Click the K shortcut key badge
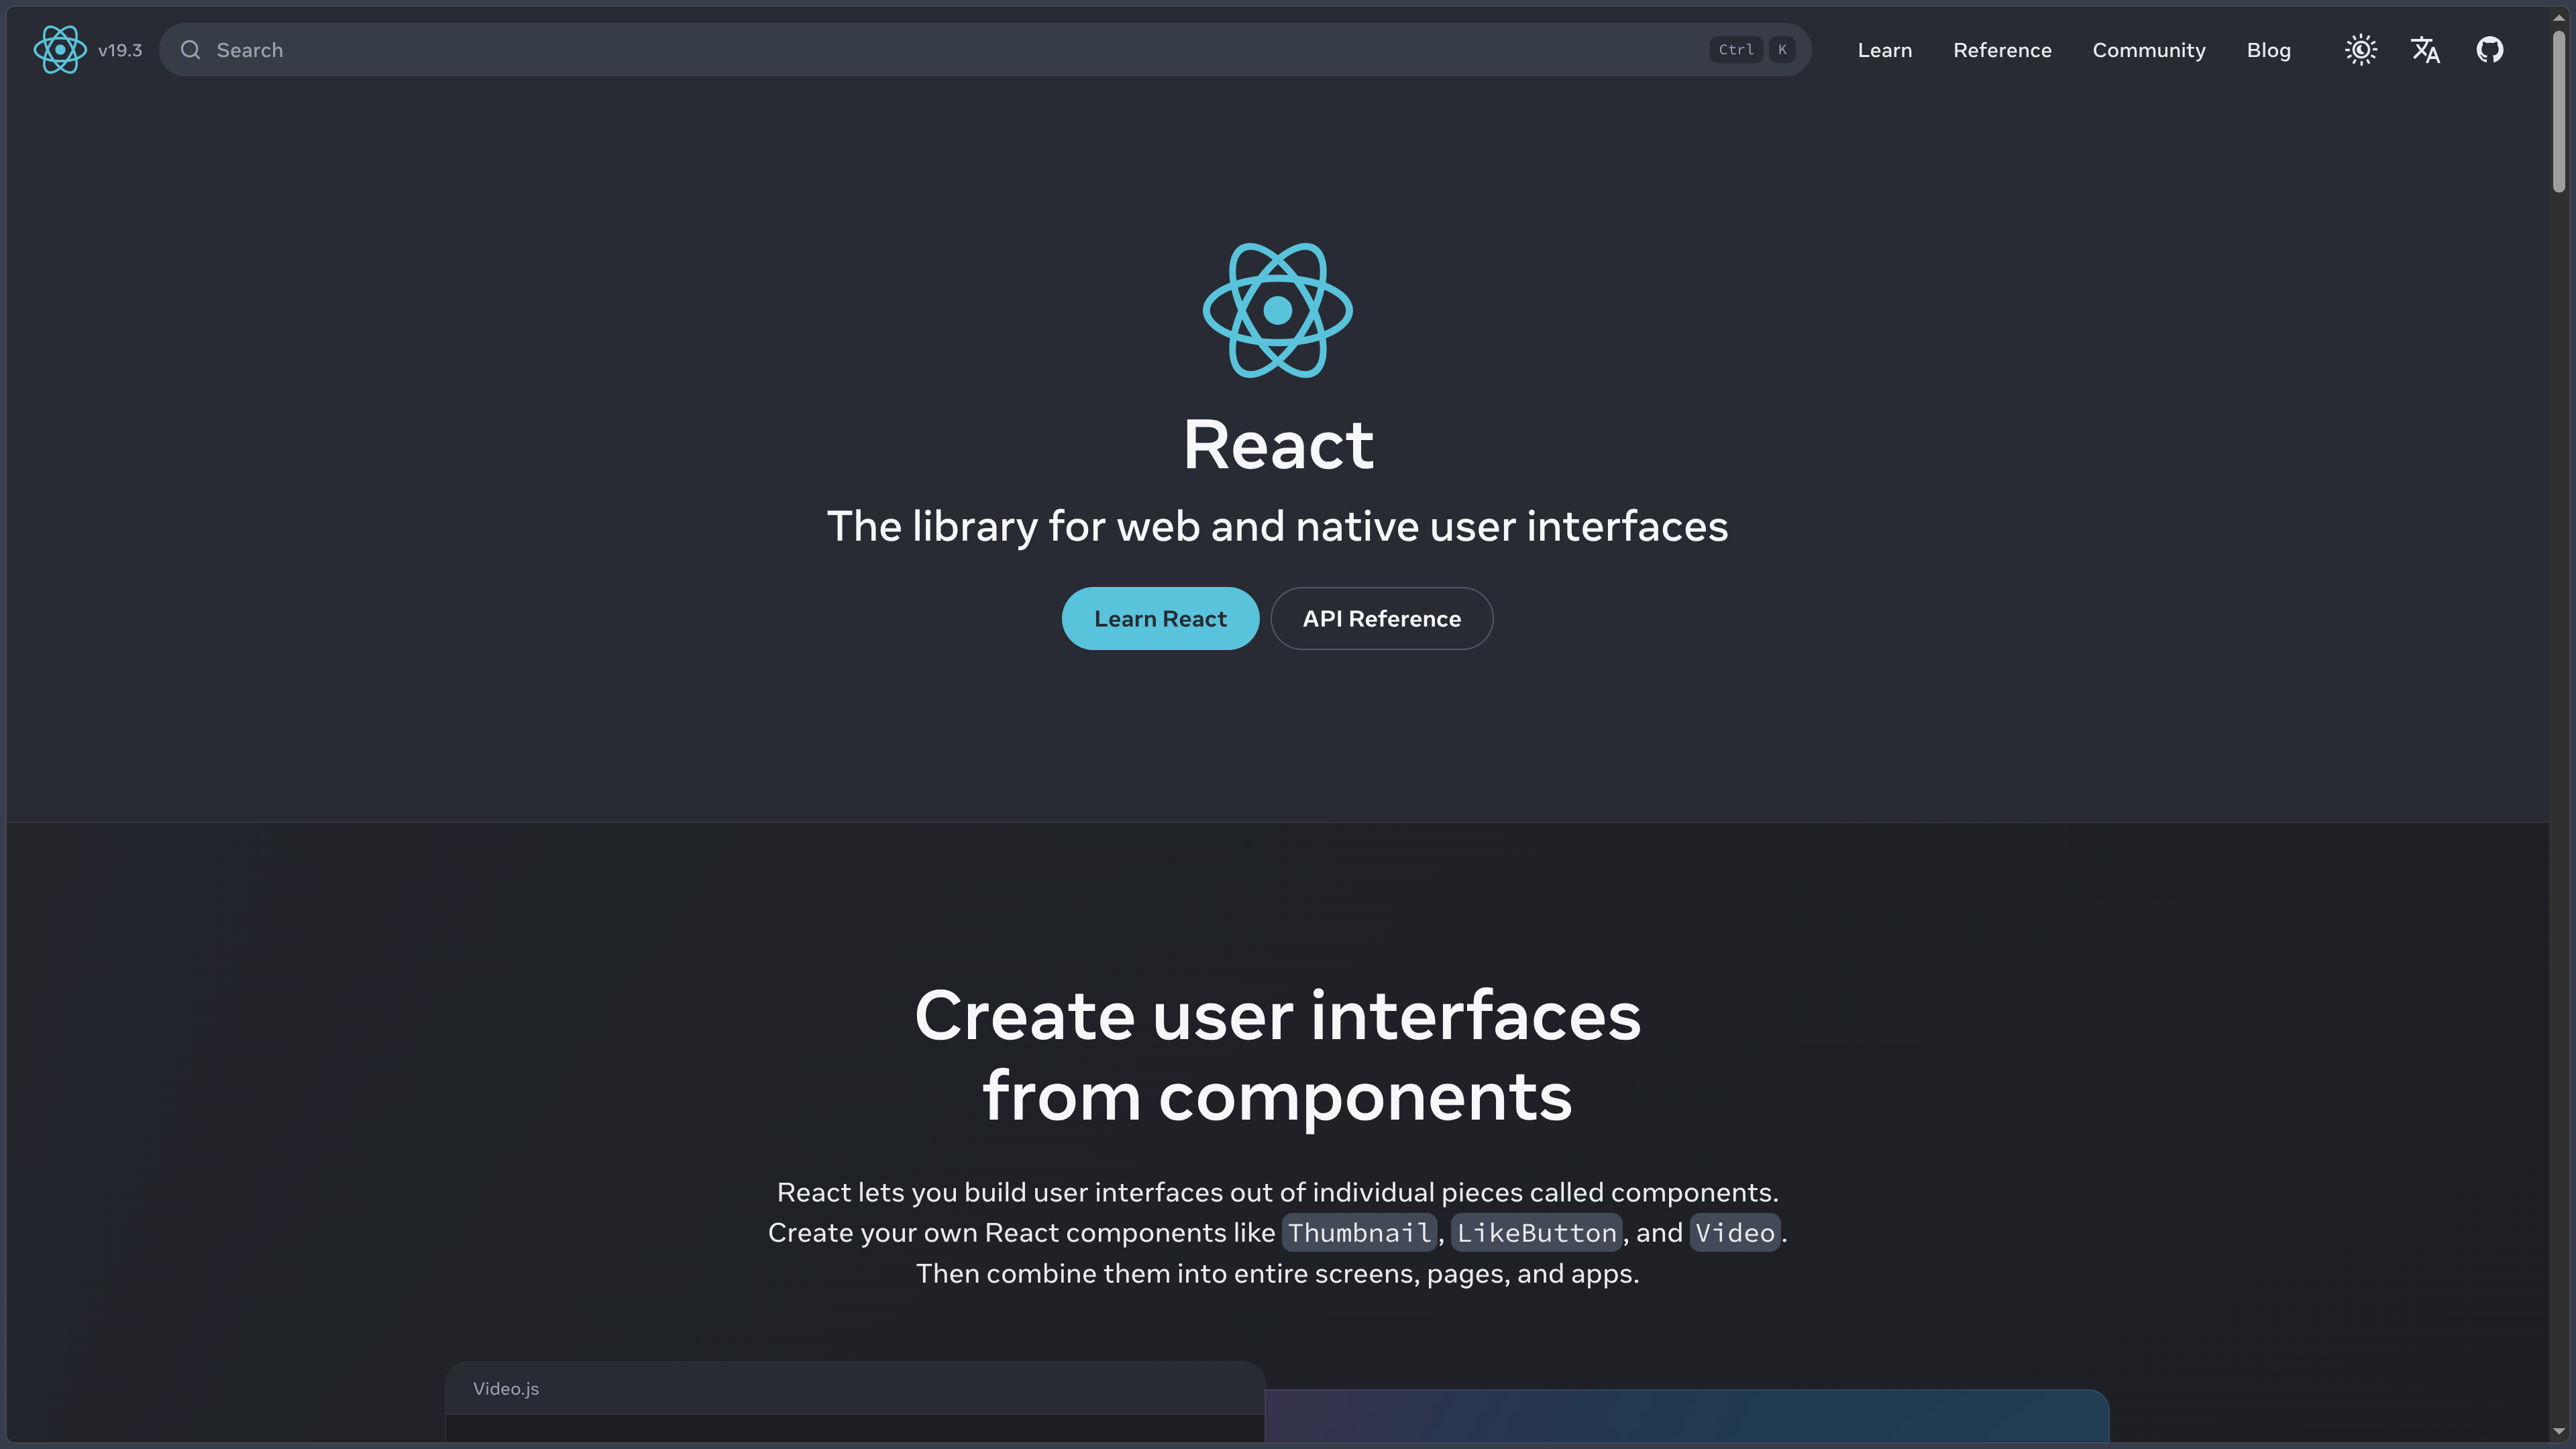2576x1449 pixels. click(x=1781, y=50)
